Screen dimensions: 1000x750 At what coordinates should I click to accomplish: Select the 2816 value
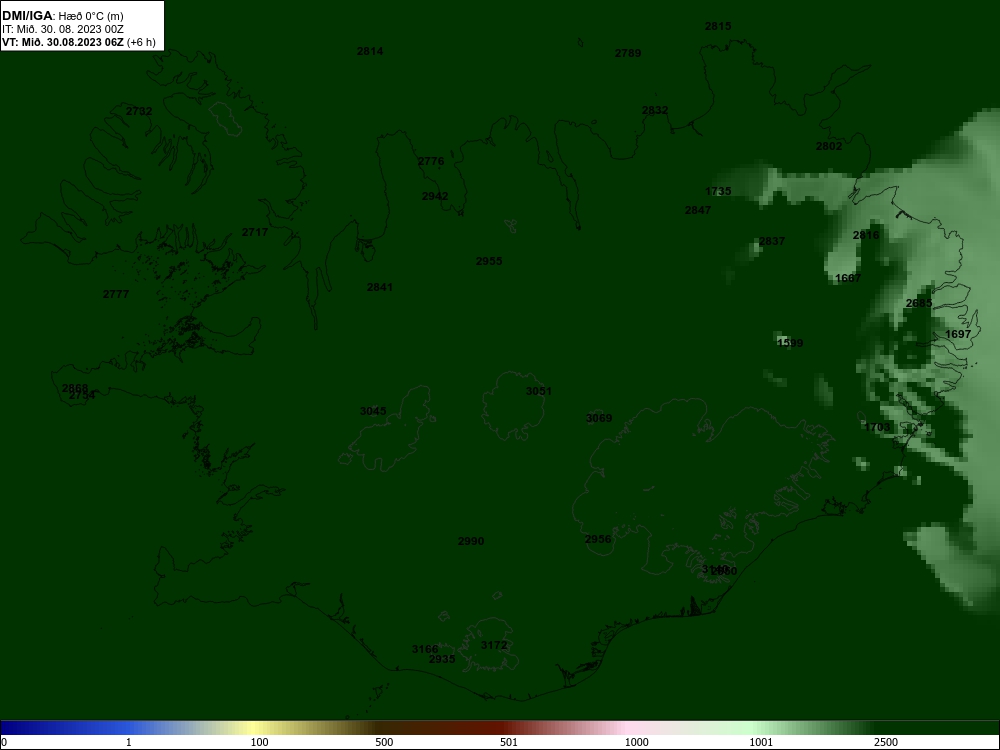pyautogui.click(x=866, y=235)
